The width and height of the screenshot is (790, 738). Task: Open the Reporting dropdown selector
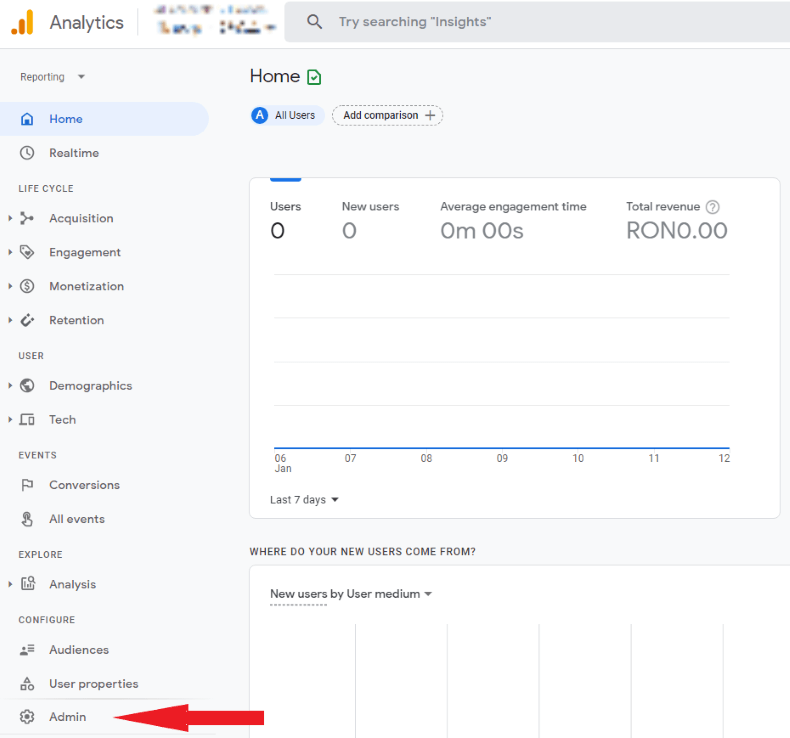pyautogui.click(x=52, y=77)
